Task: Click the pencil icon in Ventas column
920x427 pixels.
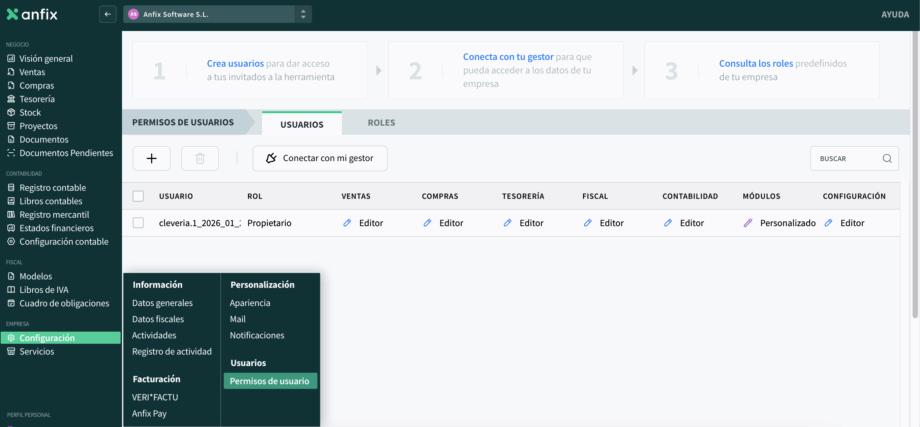Action: (x=347, y=223)
